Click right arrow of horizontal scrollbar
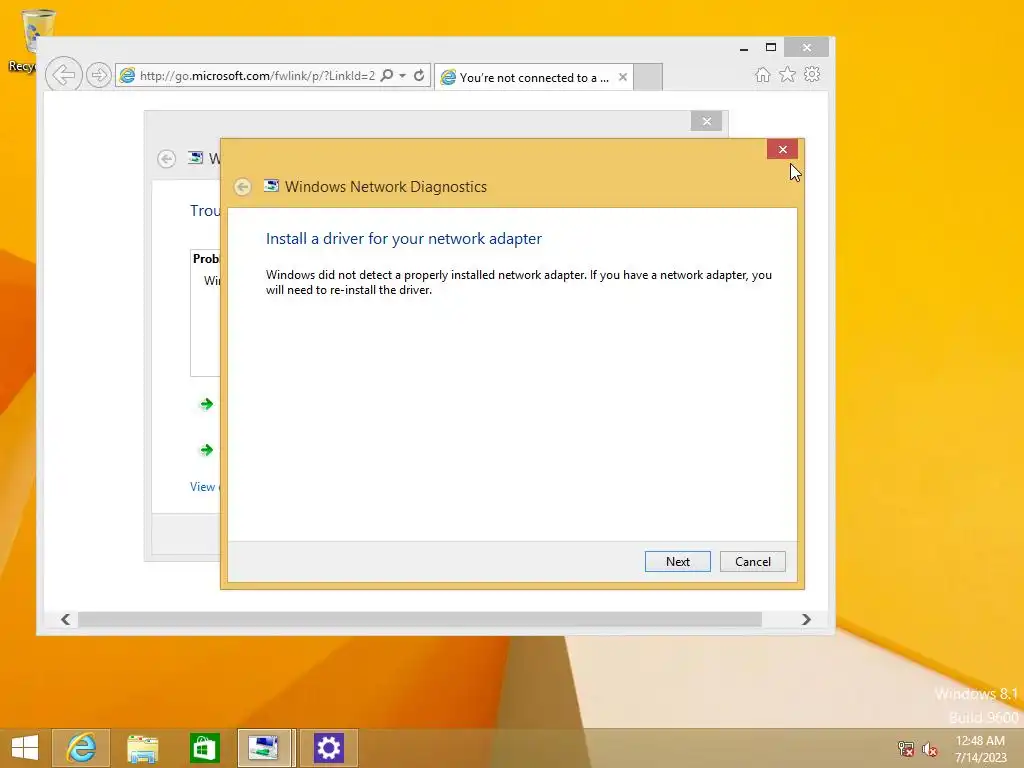The height and width of the screenshot is (768, 1024). click(806, 619)
